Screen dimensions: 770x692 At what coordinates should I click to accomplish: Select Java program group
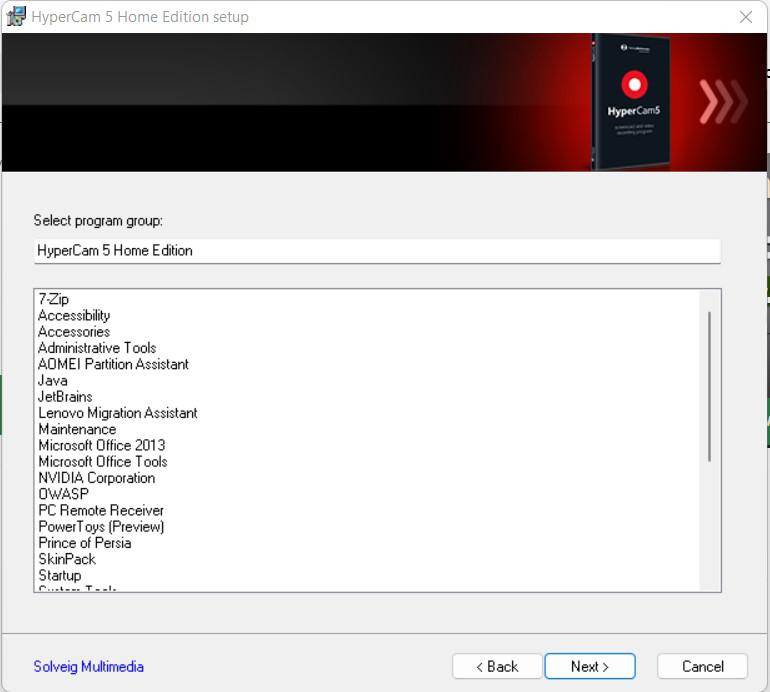[x=53, y=380]
